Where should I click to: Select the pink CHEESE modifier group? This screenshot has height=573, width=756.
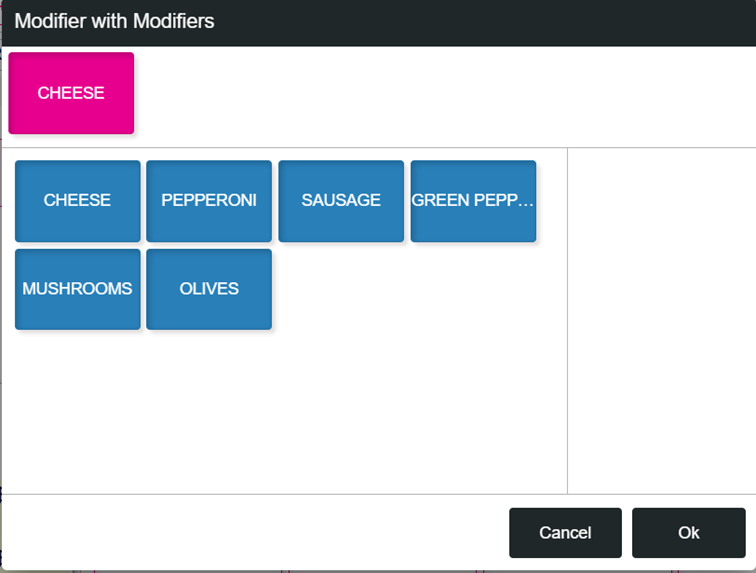(71, 93)
